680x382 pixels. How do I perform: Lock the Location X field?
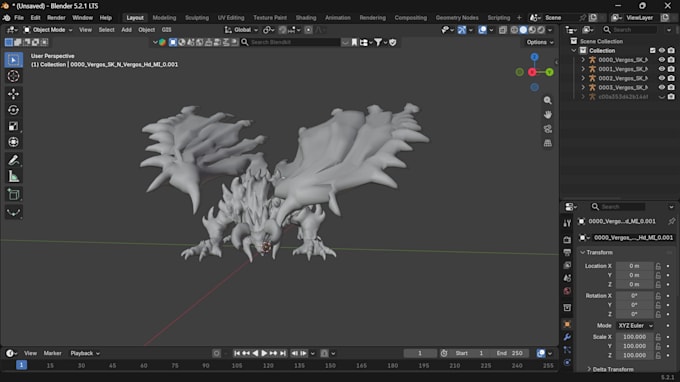pyautogui.click(x=658, y=266)
